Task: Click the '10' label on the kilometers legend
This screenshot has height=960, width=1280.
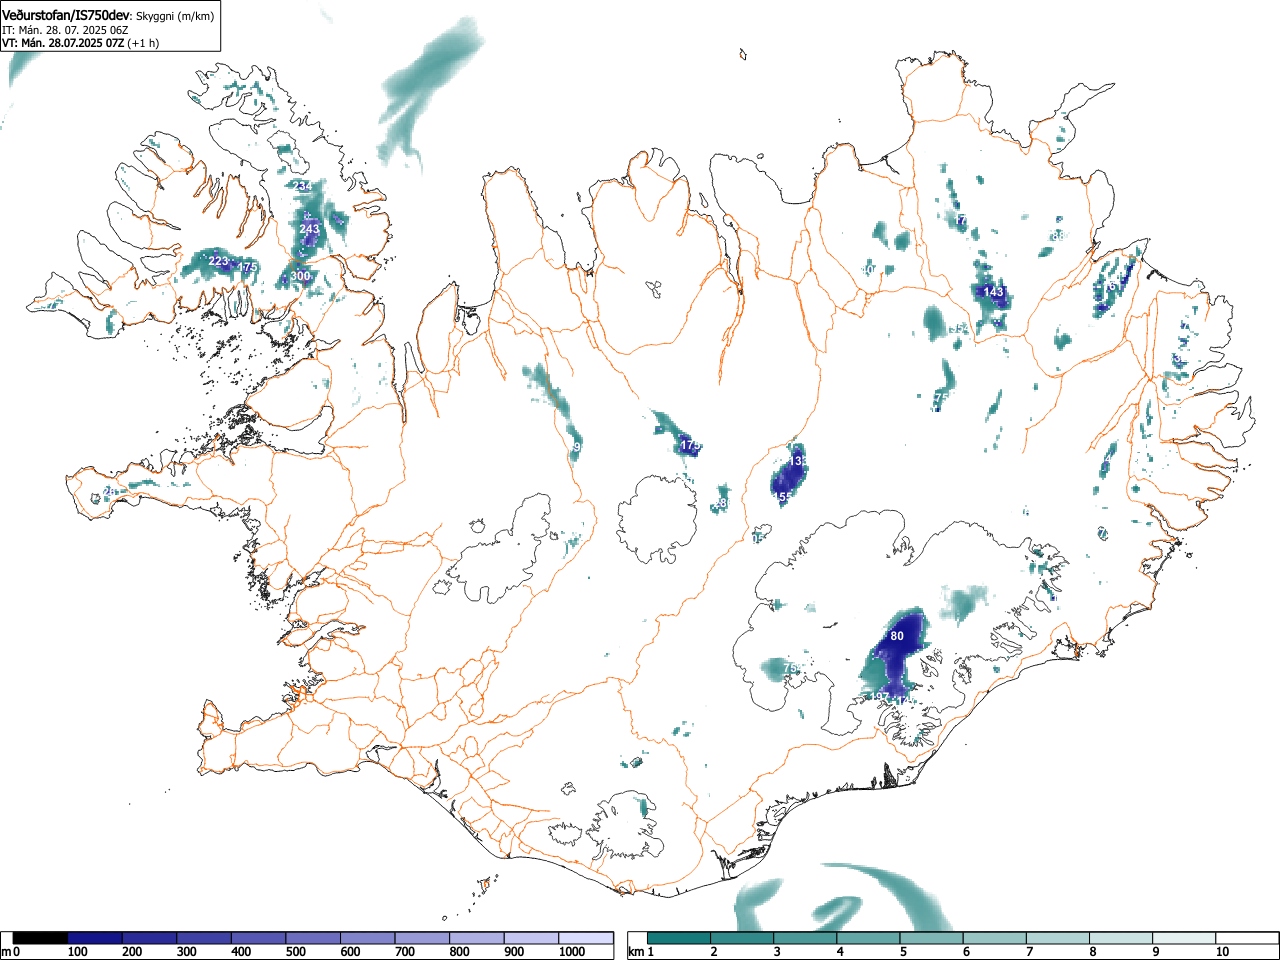Action: pyautogui.click(x=1222, y=952)
